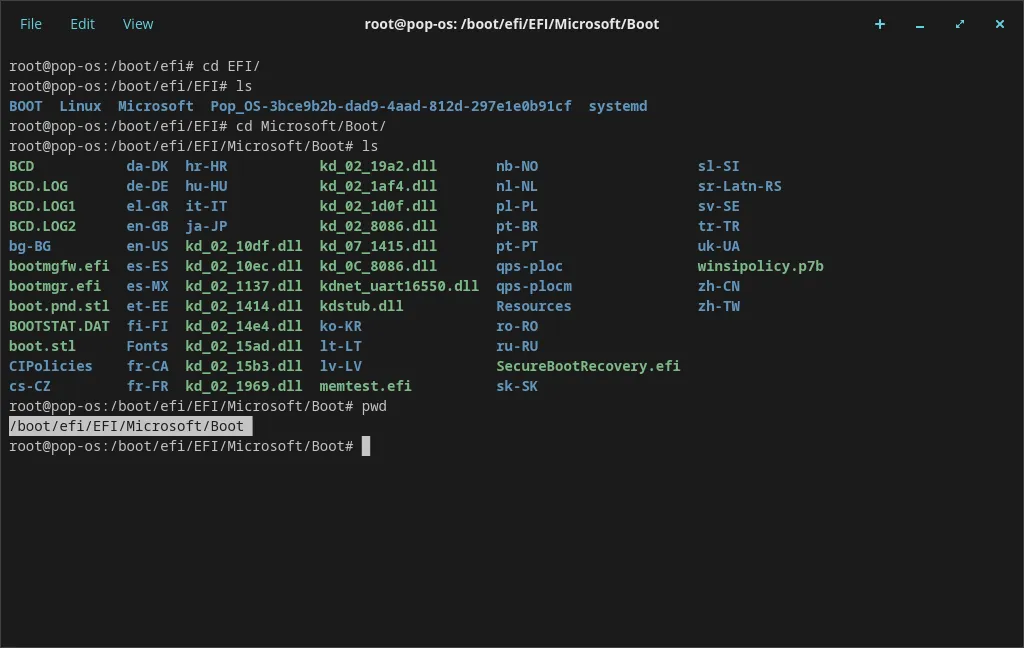The width and height of the screenshot is (1024, 648).
Task: Click the terminal cursor at the prompt
Action: 366,446
